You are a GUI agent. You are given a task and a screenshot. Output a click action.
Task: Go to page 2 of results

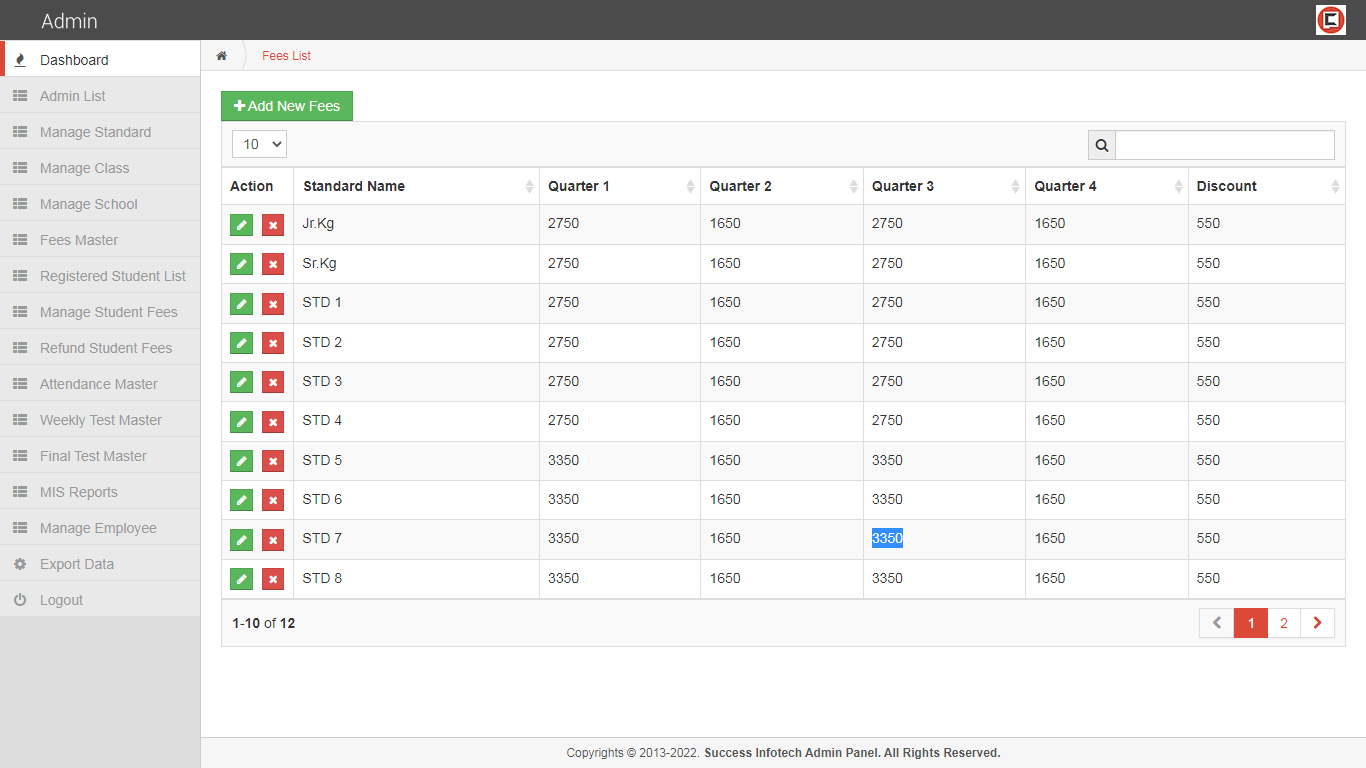pos(1284,623)
